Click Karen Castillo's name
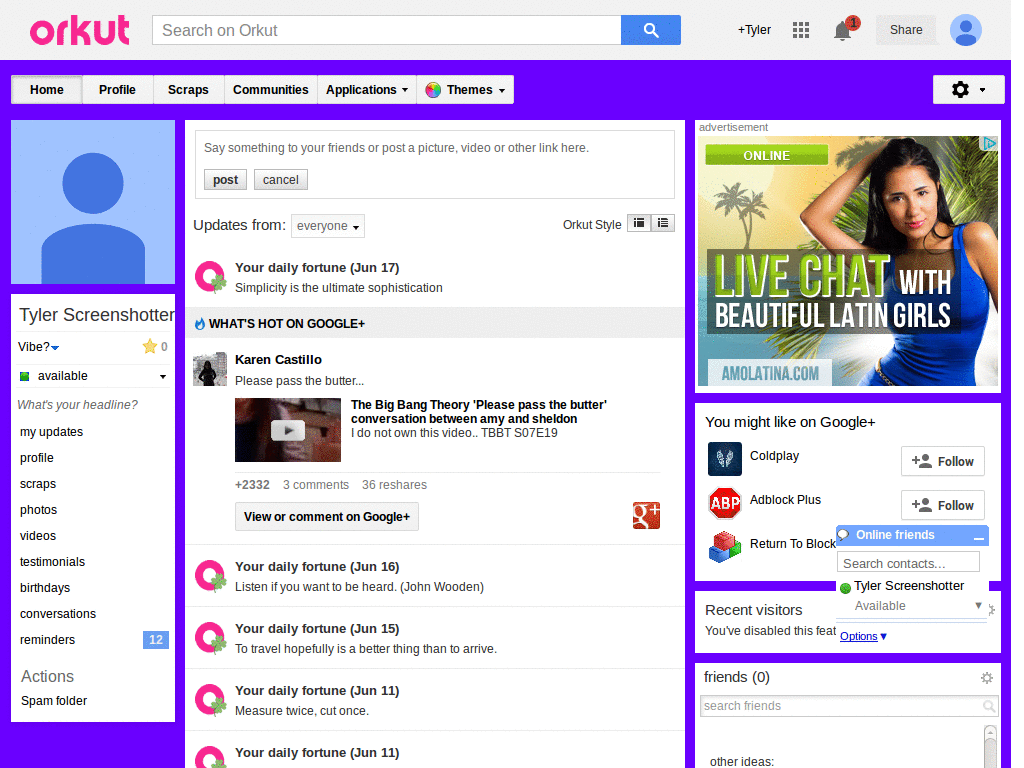1024x768 pixels. click(x=278, y=360)
